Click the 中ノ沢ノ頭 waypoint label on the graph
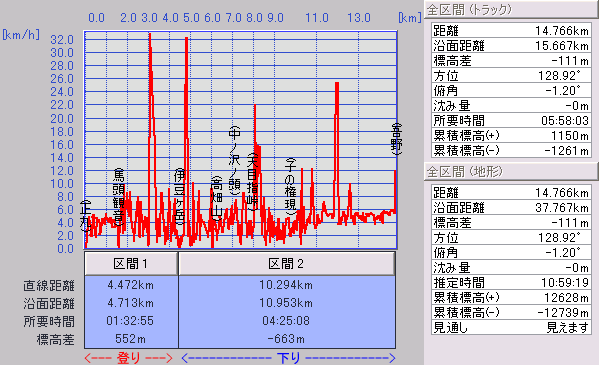The width and height of the screenshot is (599, 365). (235, 161)
